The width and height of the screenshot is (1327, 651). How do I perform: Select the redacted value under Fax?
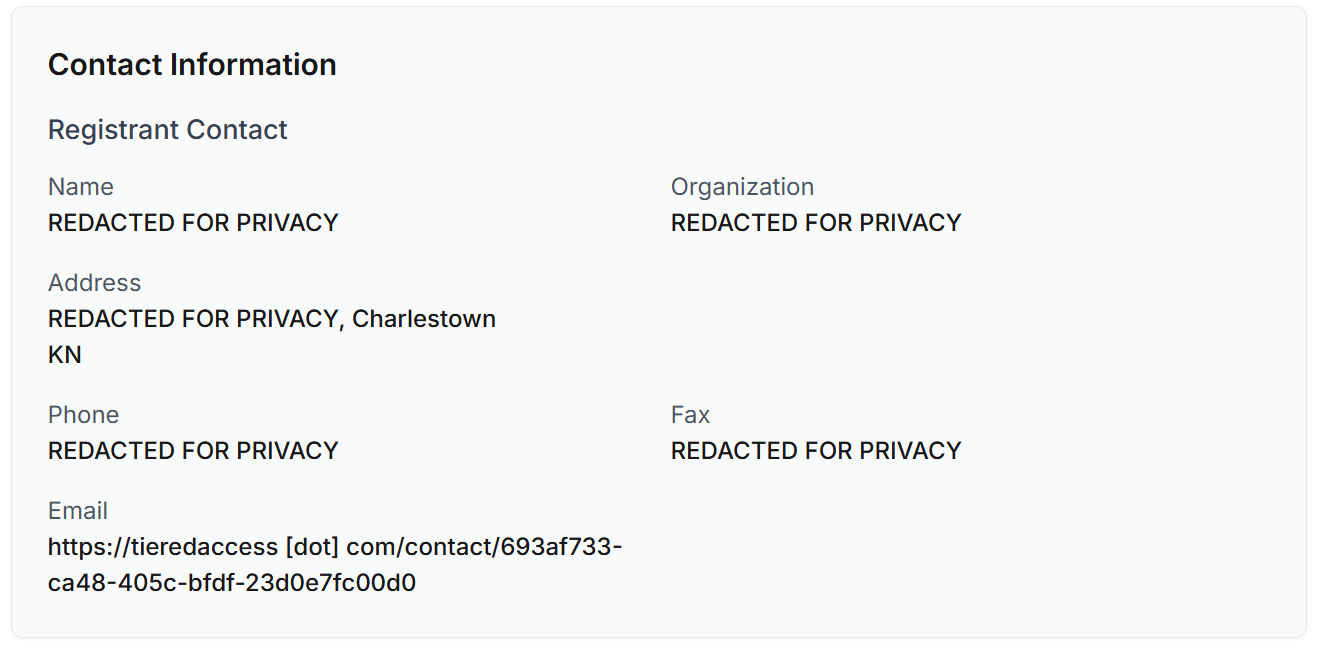point(816,451)
